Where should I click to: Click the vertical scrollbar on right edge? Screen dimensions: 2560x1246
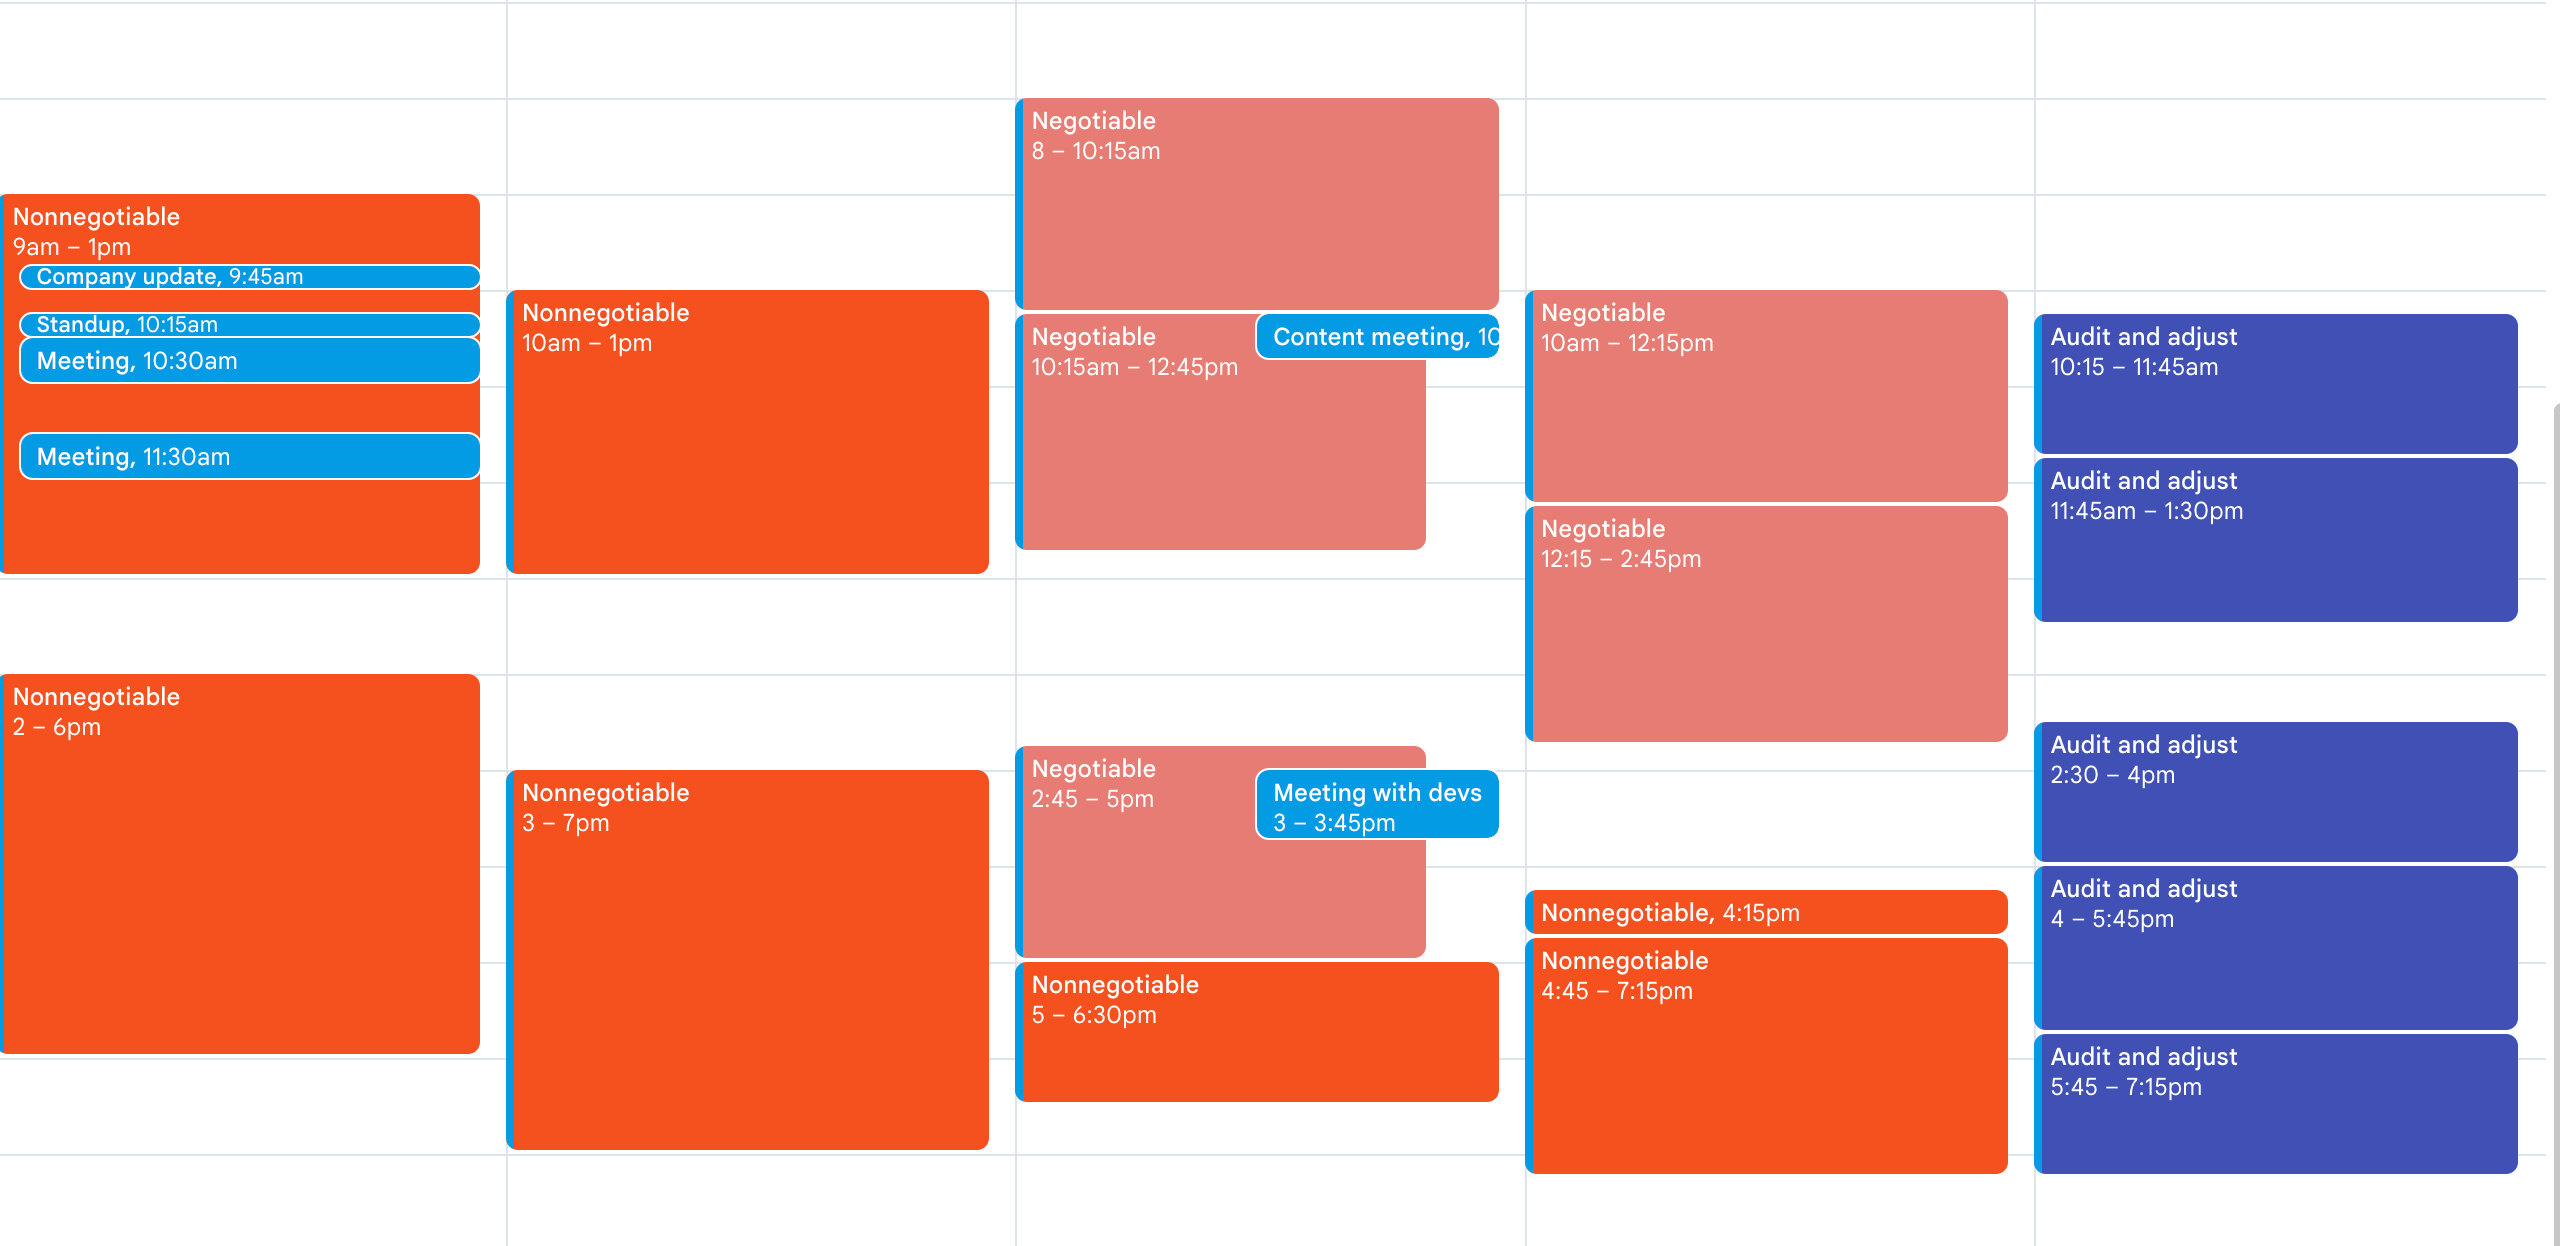pyautogui.click(x=2555, y=820)
